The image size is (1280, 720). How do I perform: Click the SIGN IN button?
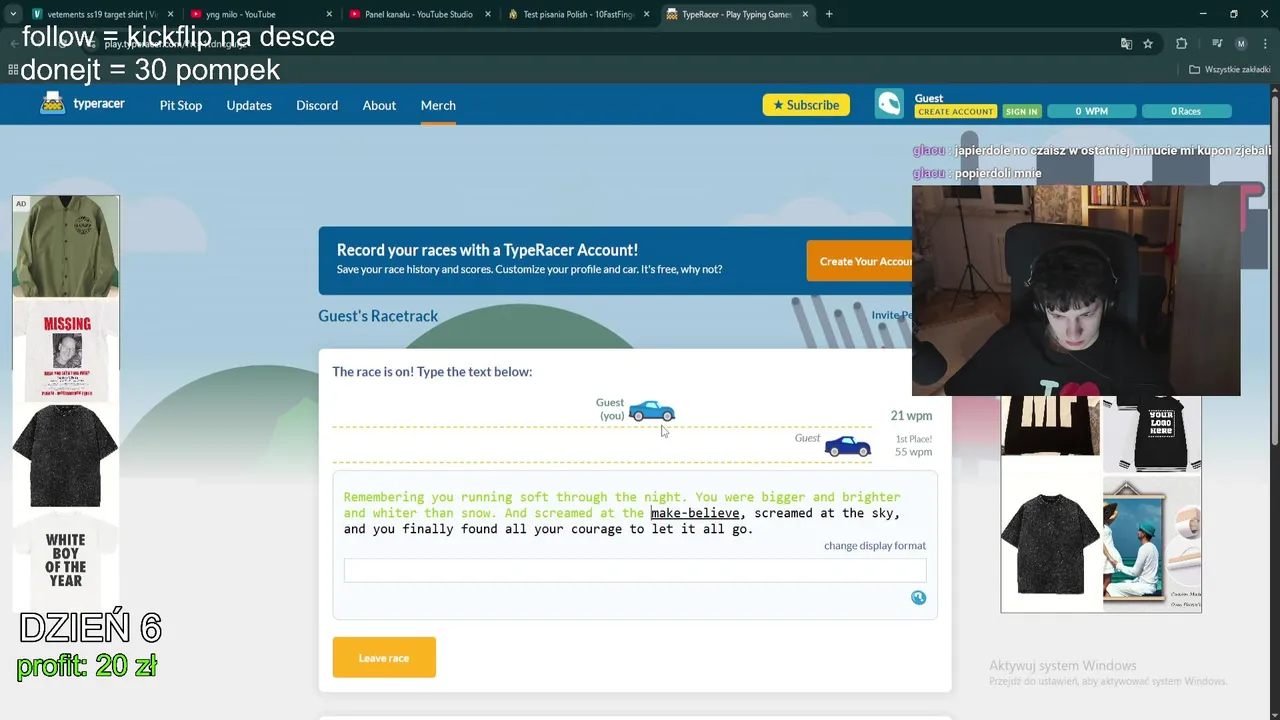(1021, 111)
